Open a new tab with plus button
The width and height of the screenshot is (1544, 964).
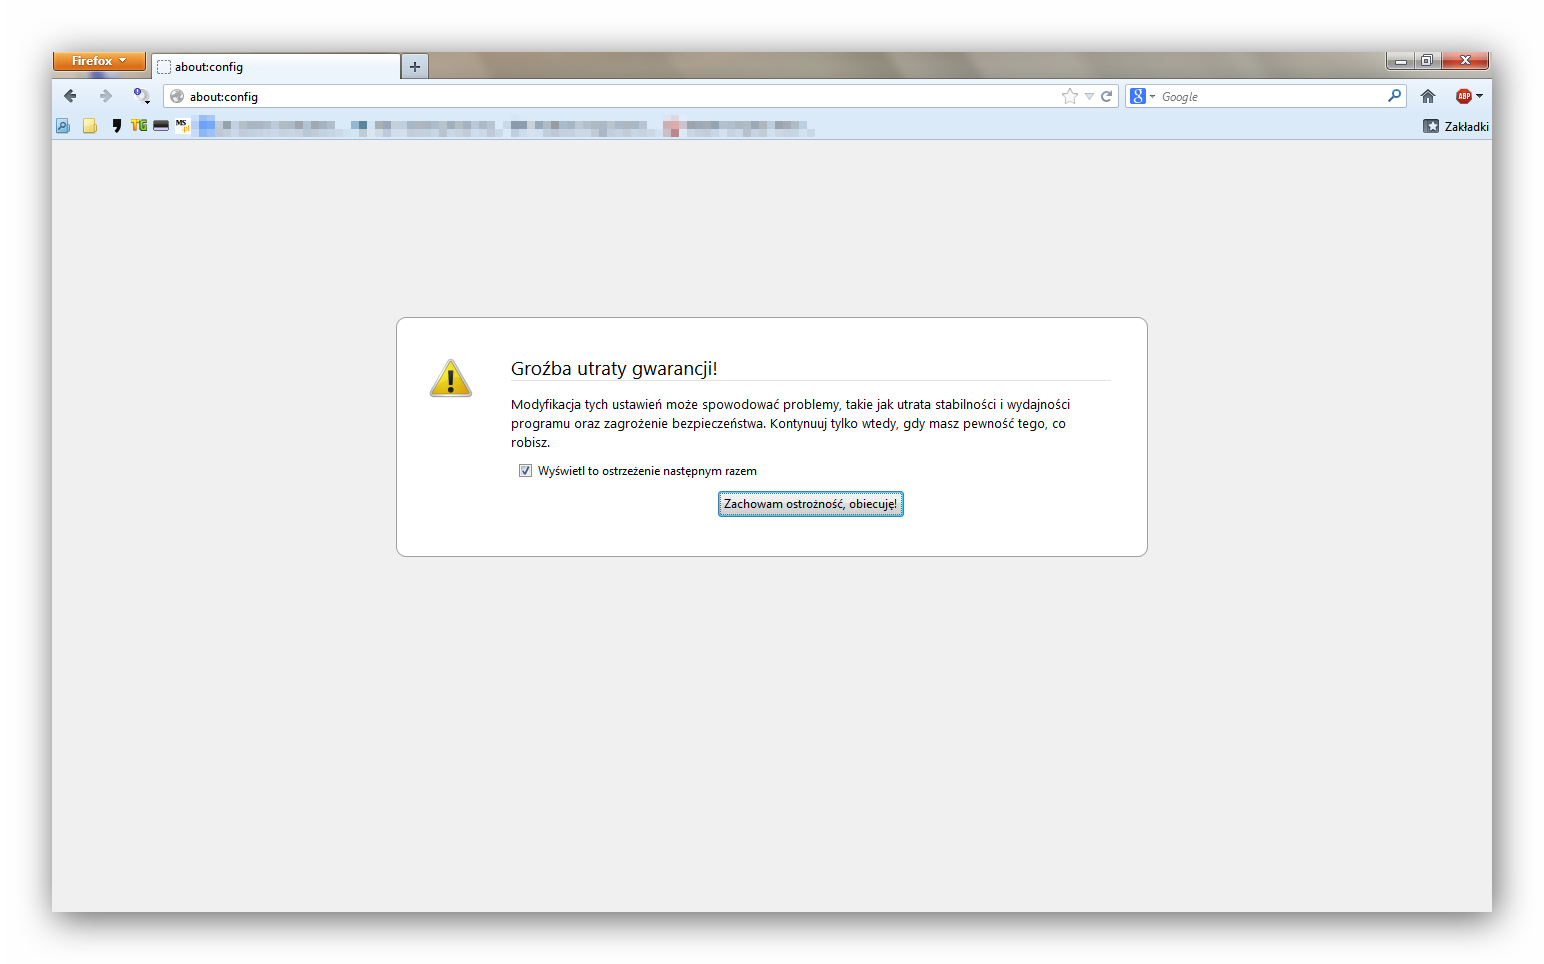[415, 67]
